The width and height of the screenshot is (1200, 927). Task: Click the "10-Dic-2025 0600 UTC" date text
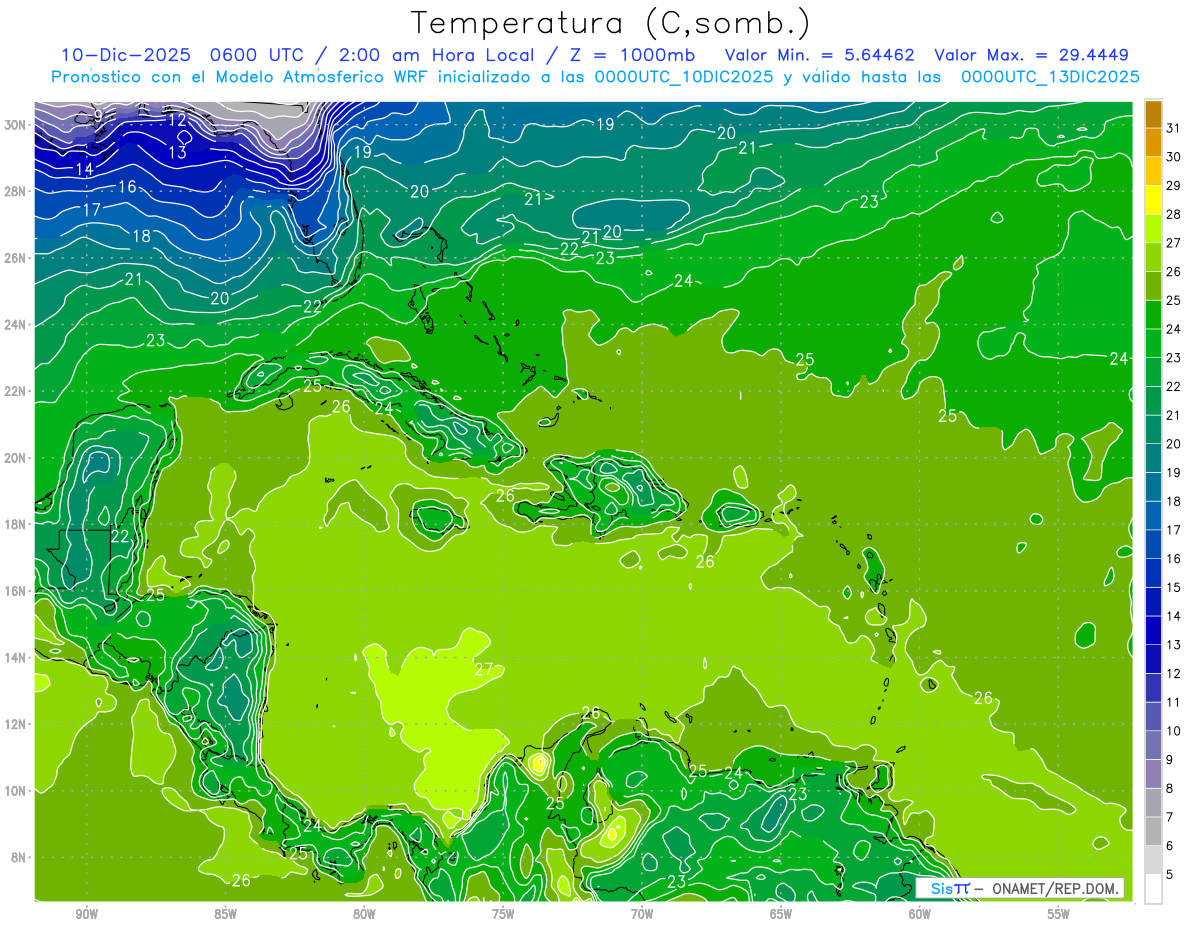point(182,55)
